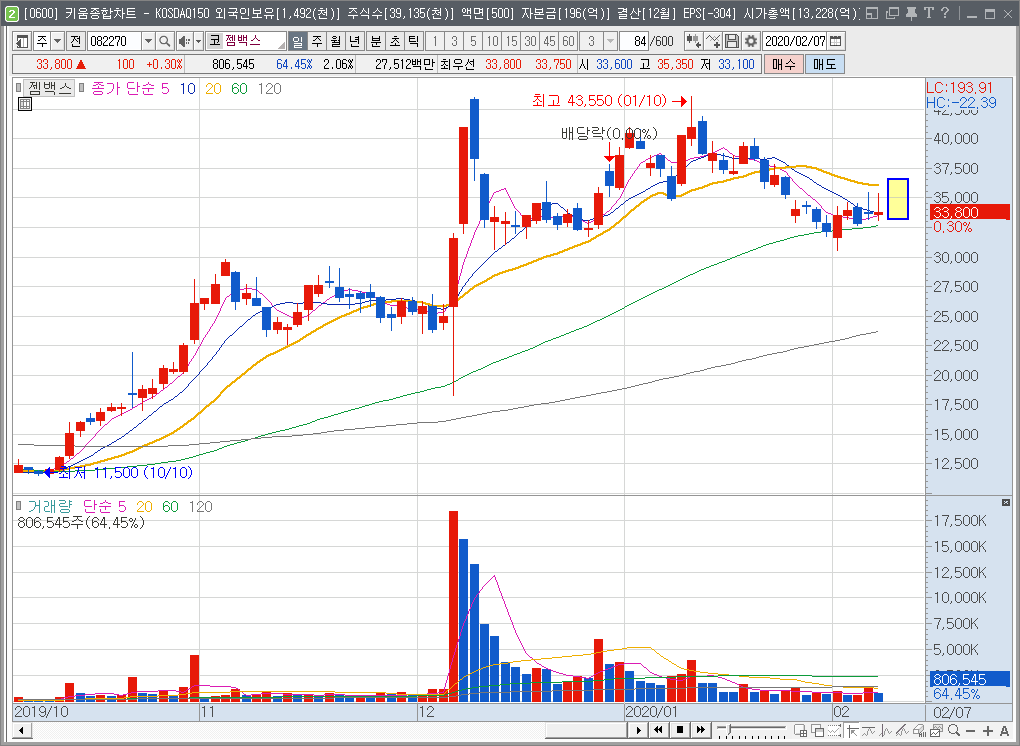Switch to second '초' chart

[x=395, y=42]
